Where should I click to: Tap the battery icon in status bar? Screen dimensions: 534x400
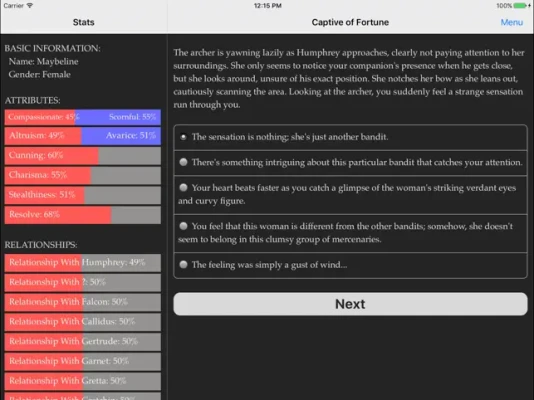520,5
